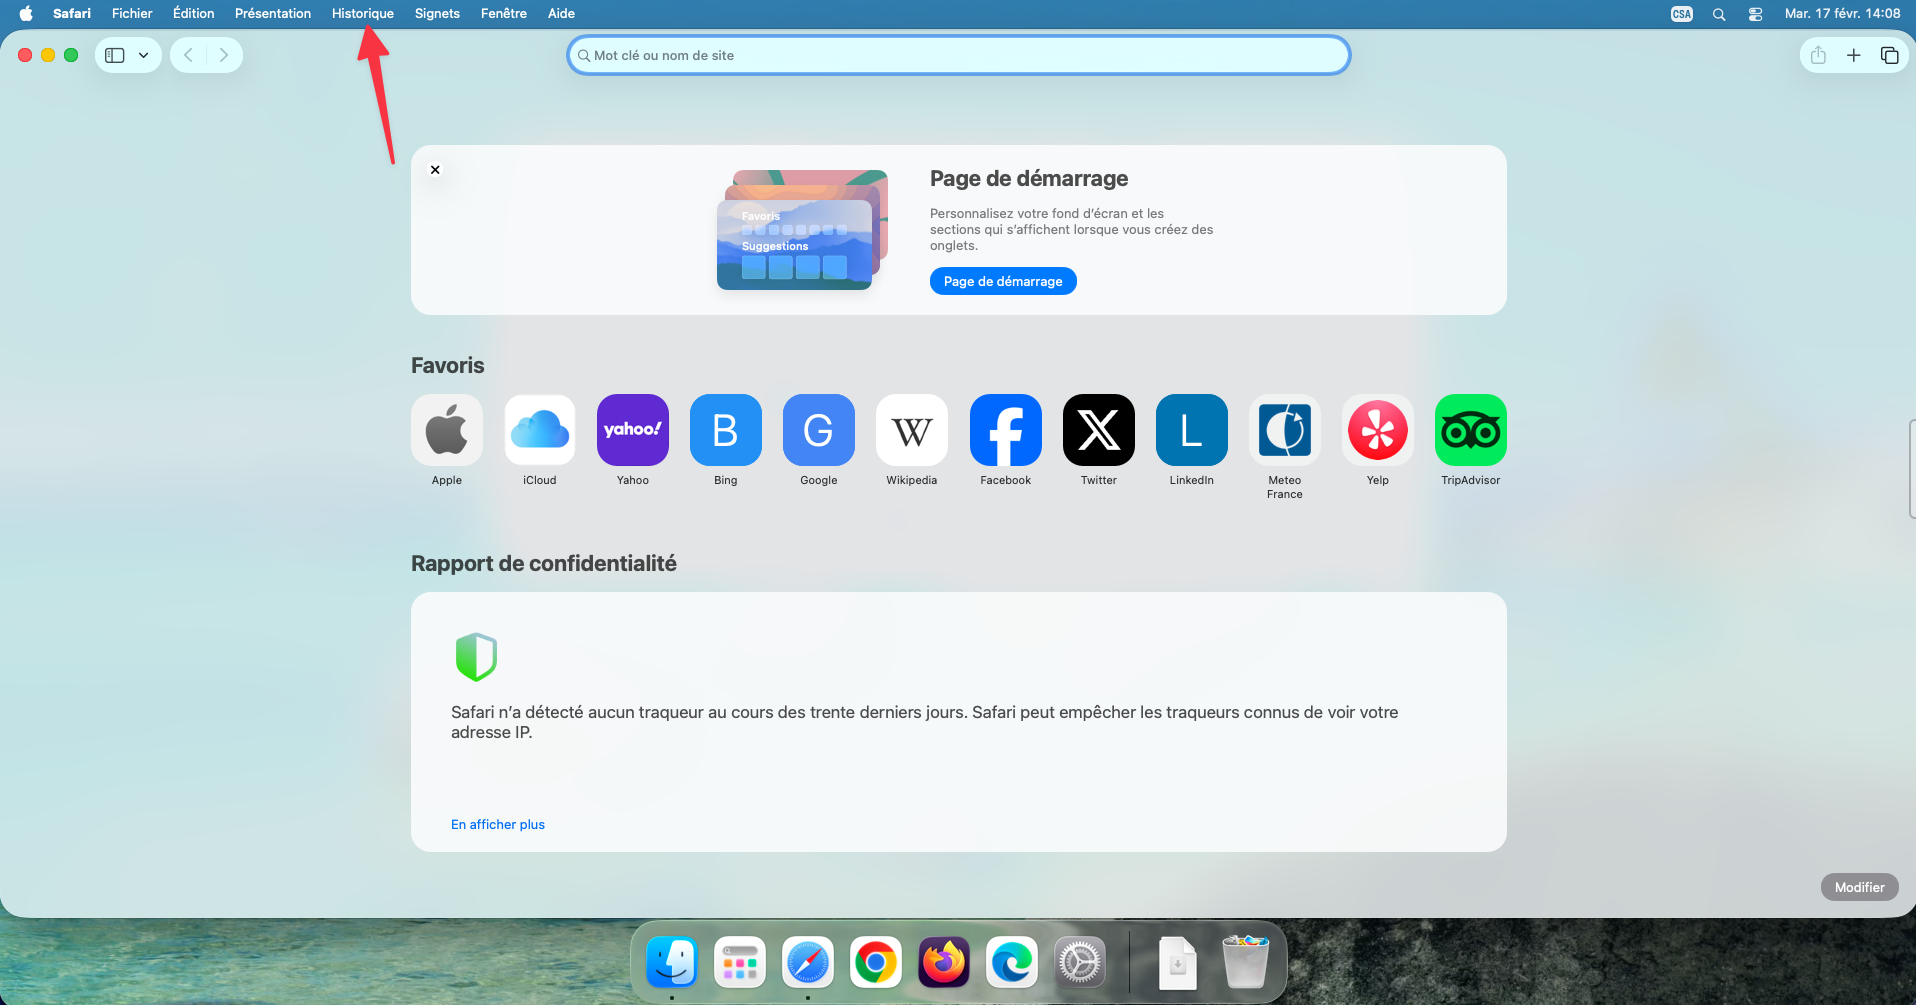Click Safari in the Dock
1916x1005 pixels.
808,963
